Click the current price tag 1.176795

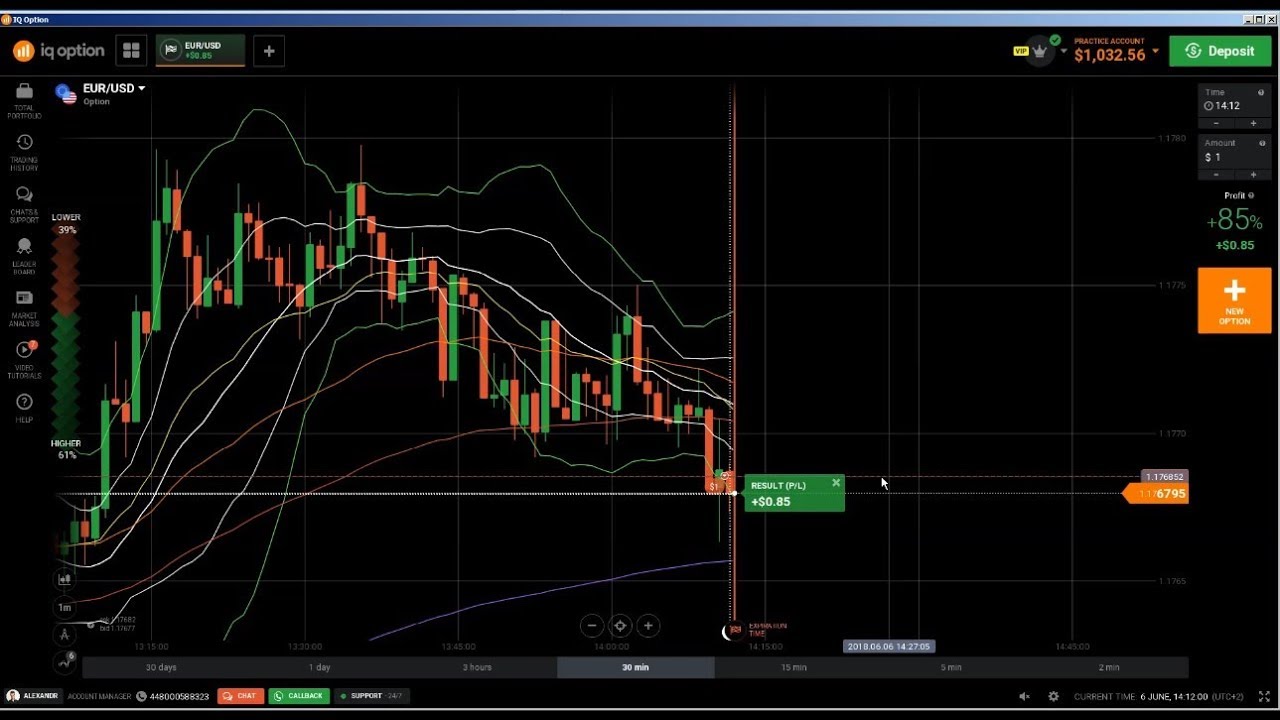(1156, 494)
